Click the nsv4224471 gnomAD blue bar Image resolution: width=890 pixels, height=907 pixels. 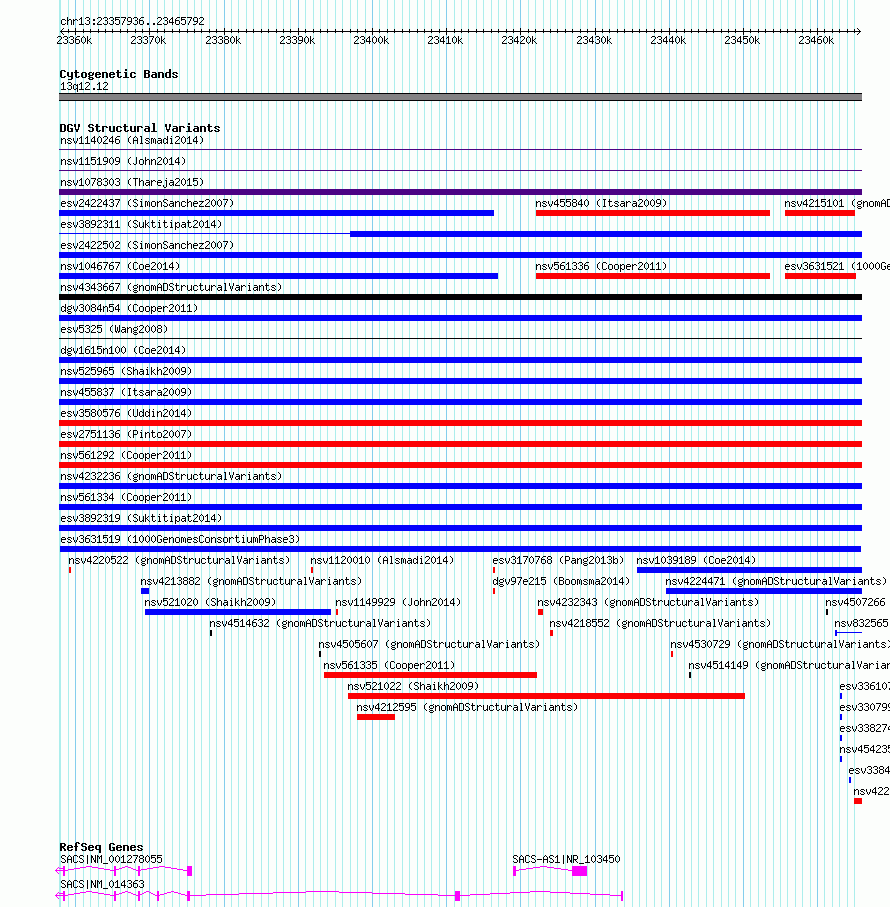(x=763, y=591)
